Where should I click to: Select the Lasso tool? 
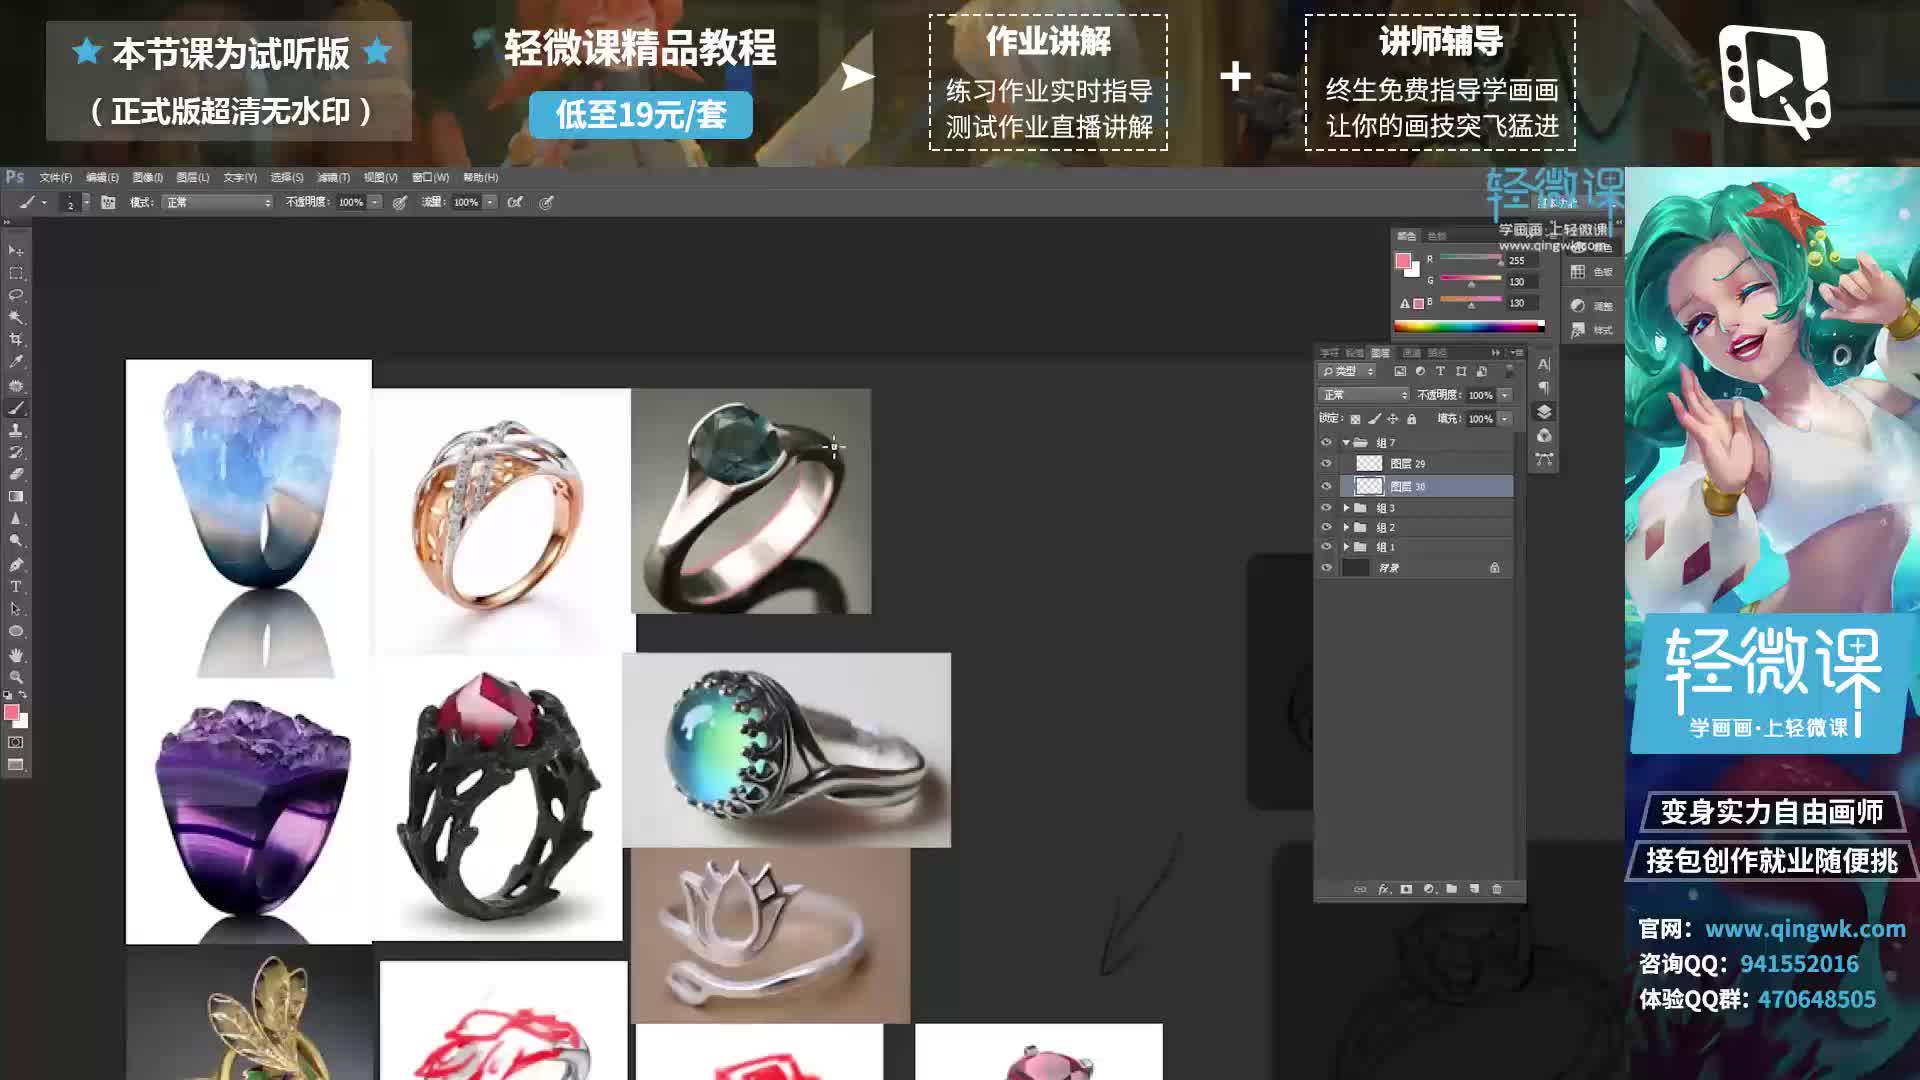(16, 293)
